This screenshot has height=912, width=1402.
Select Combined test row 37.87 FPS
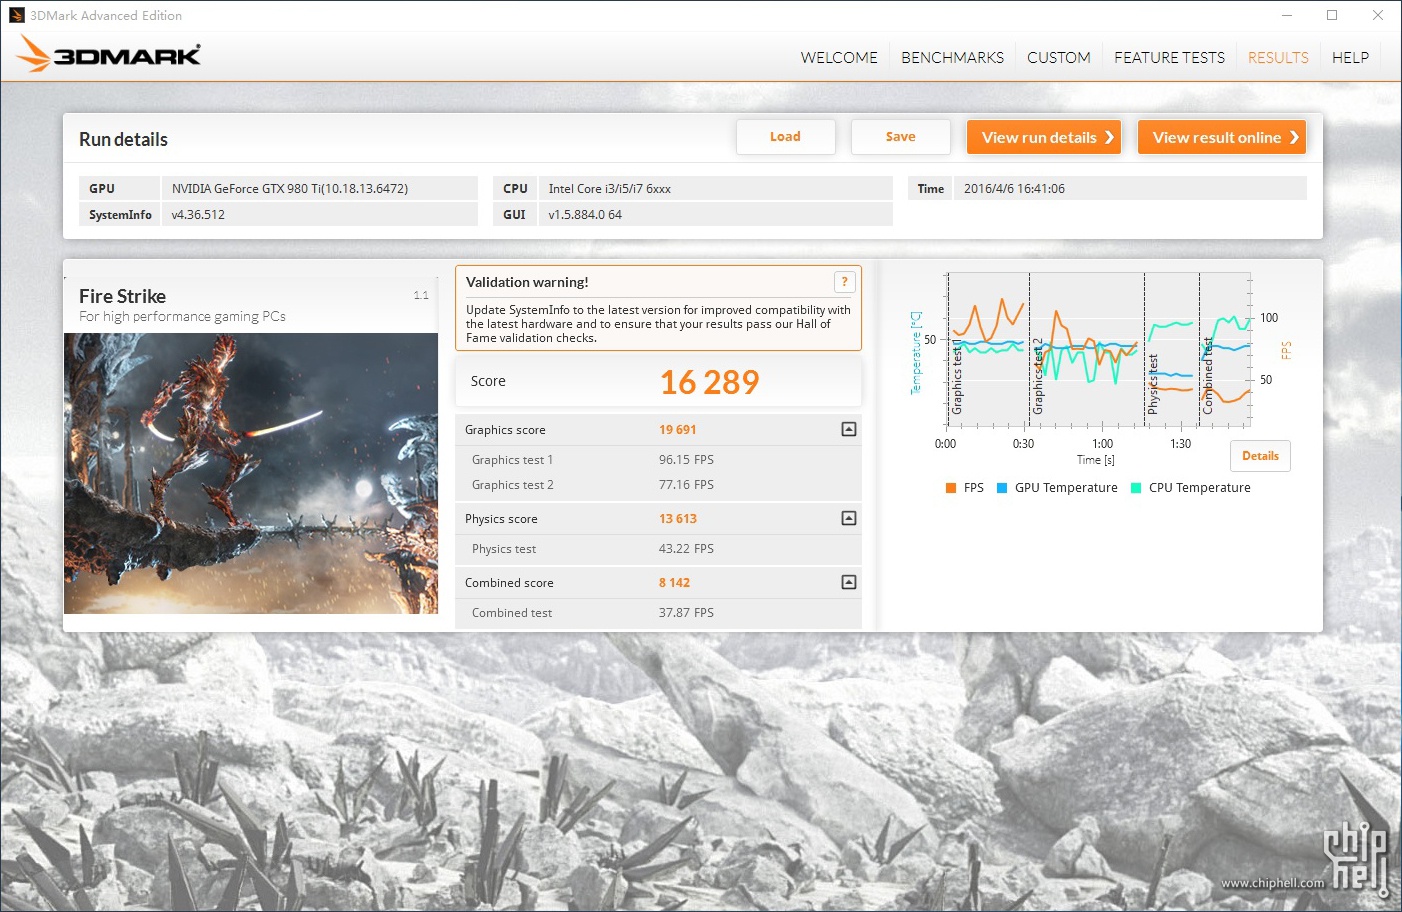[x=658, y=613]
